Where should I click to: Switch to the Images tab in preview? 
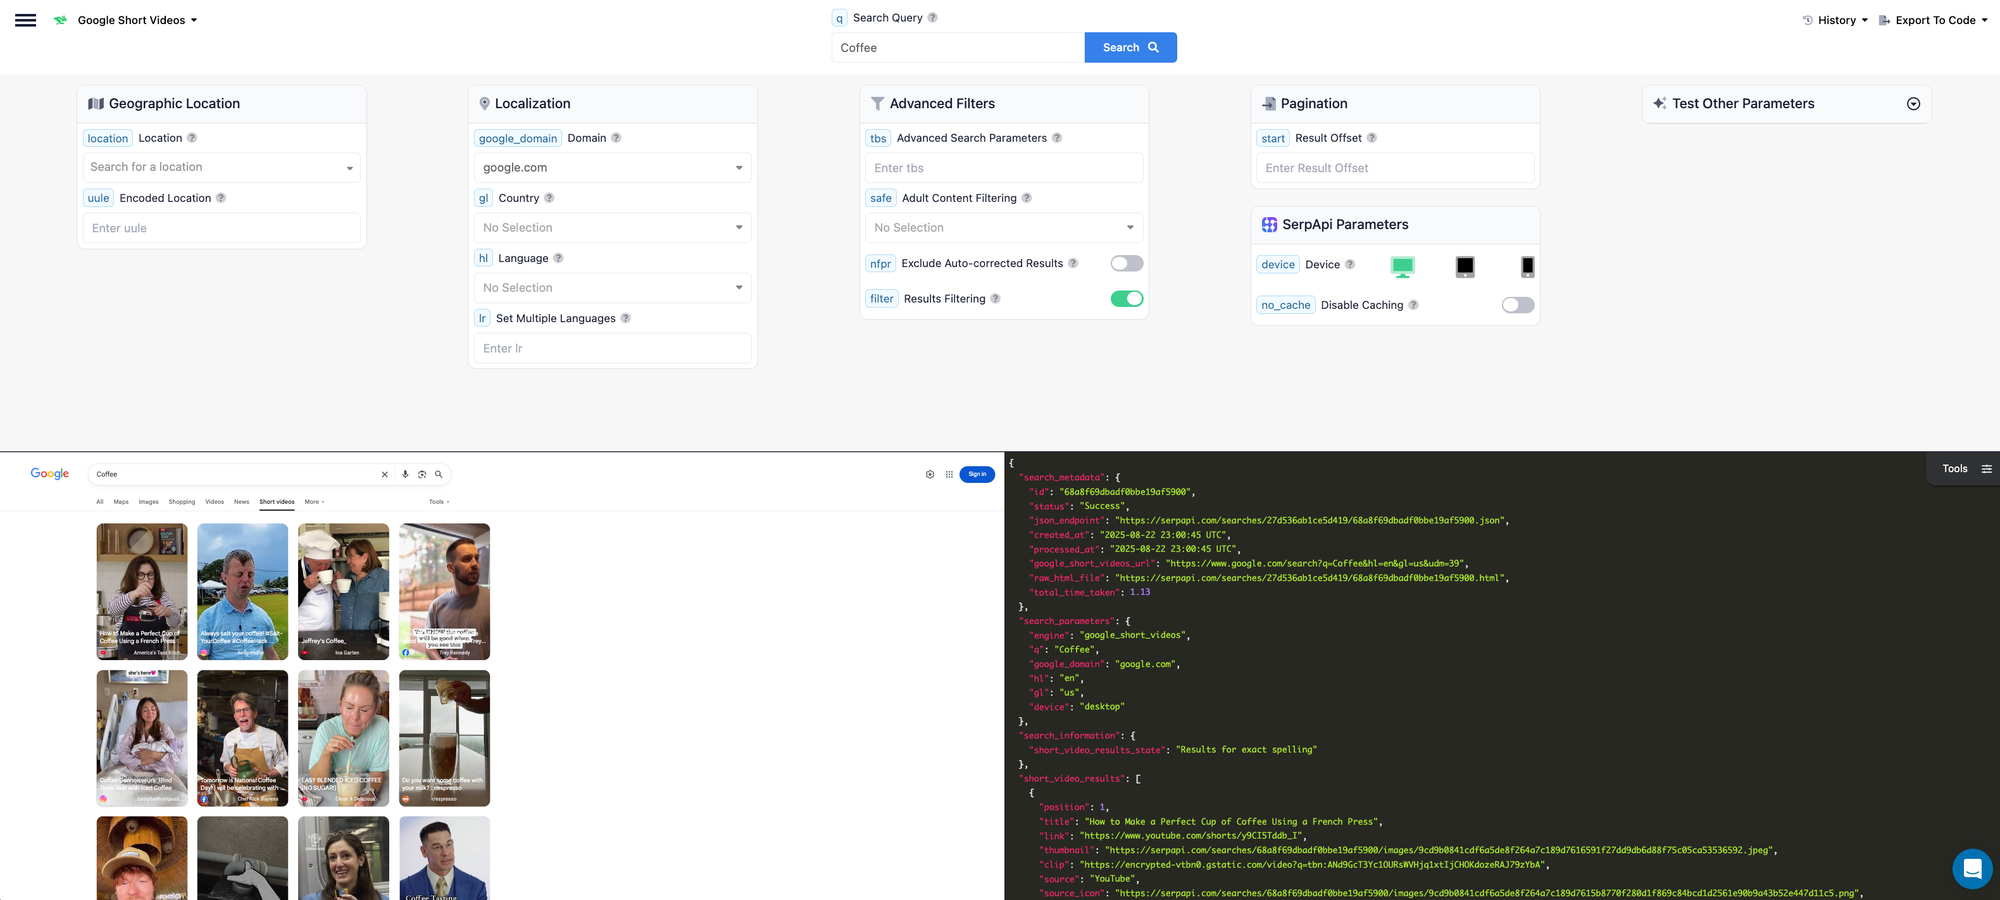click(149, 502)
